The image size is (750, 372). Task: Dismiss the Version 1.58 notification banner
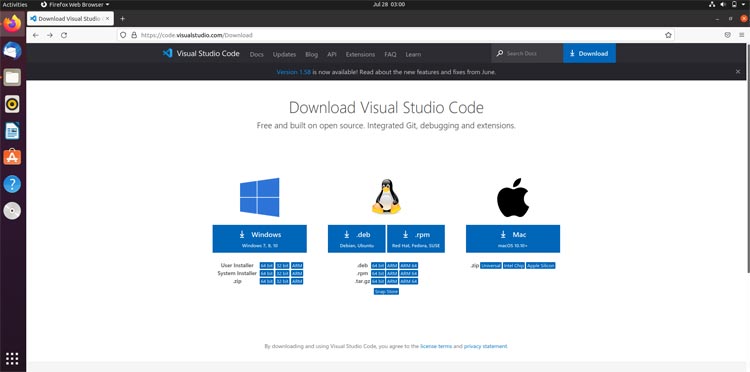tap(738, 71)
